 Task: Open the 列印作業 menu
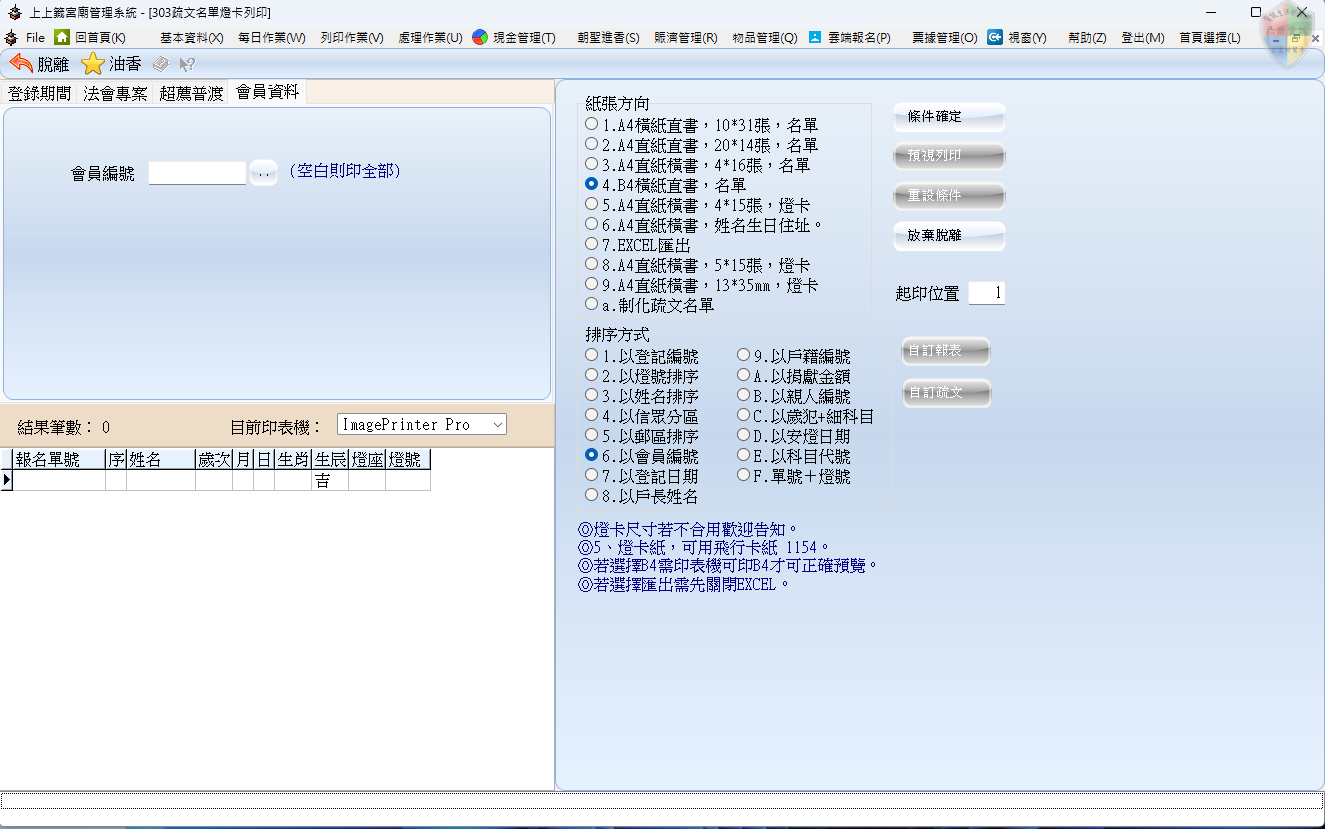pyautogui.click(x=351, y=38)
